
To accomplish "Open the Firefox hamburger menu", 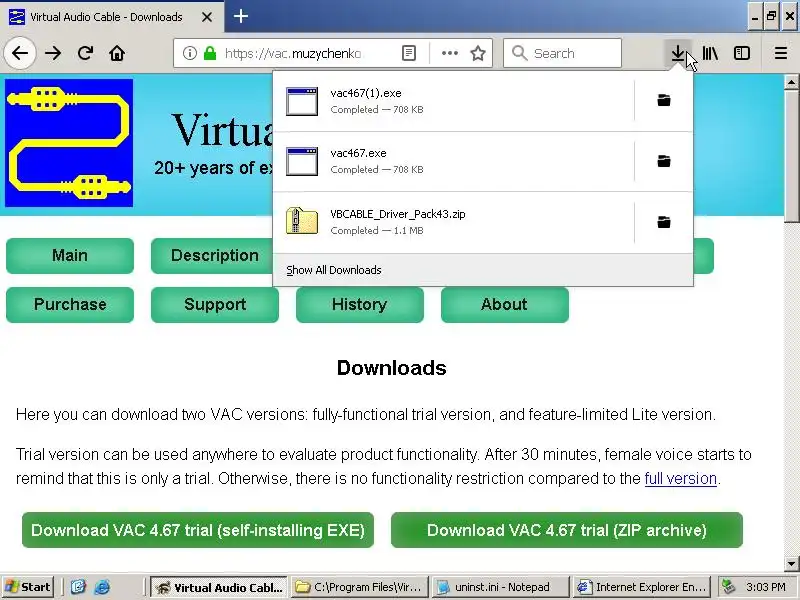I will [x=781, y=53].
